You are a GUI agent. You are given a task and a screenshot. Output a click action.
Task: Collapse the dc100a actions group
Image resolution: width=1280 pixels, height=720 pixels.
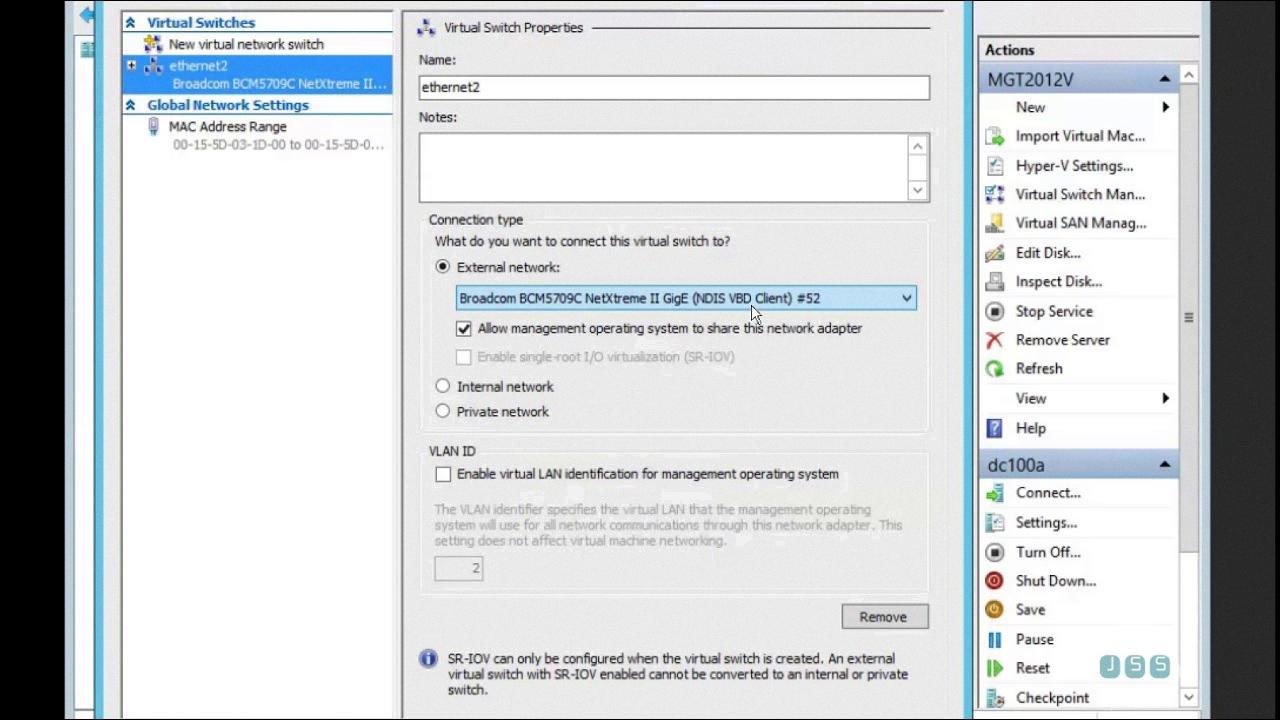click(x=1165, y=465)
